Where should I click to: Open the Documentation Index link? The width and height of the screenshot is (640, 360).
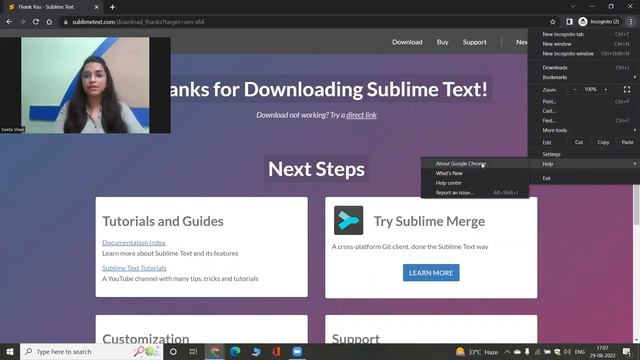[134, 242]
